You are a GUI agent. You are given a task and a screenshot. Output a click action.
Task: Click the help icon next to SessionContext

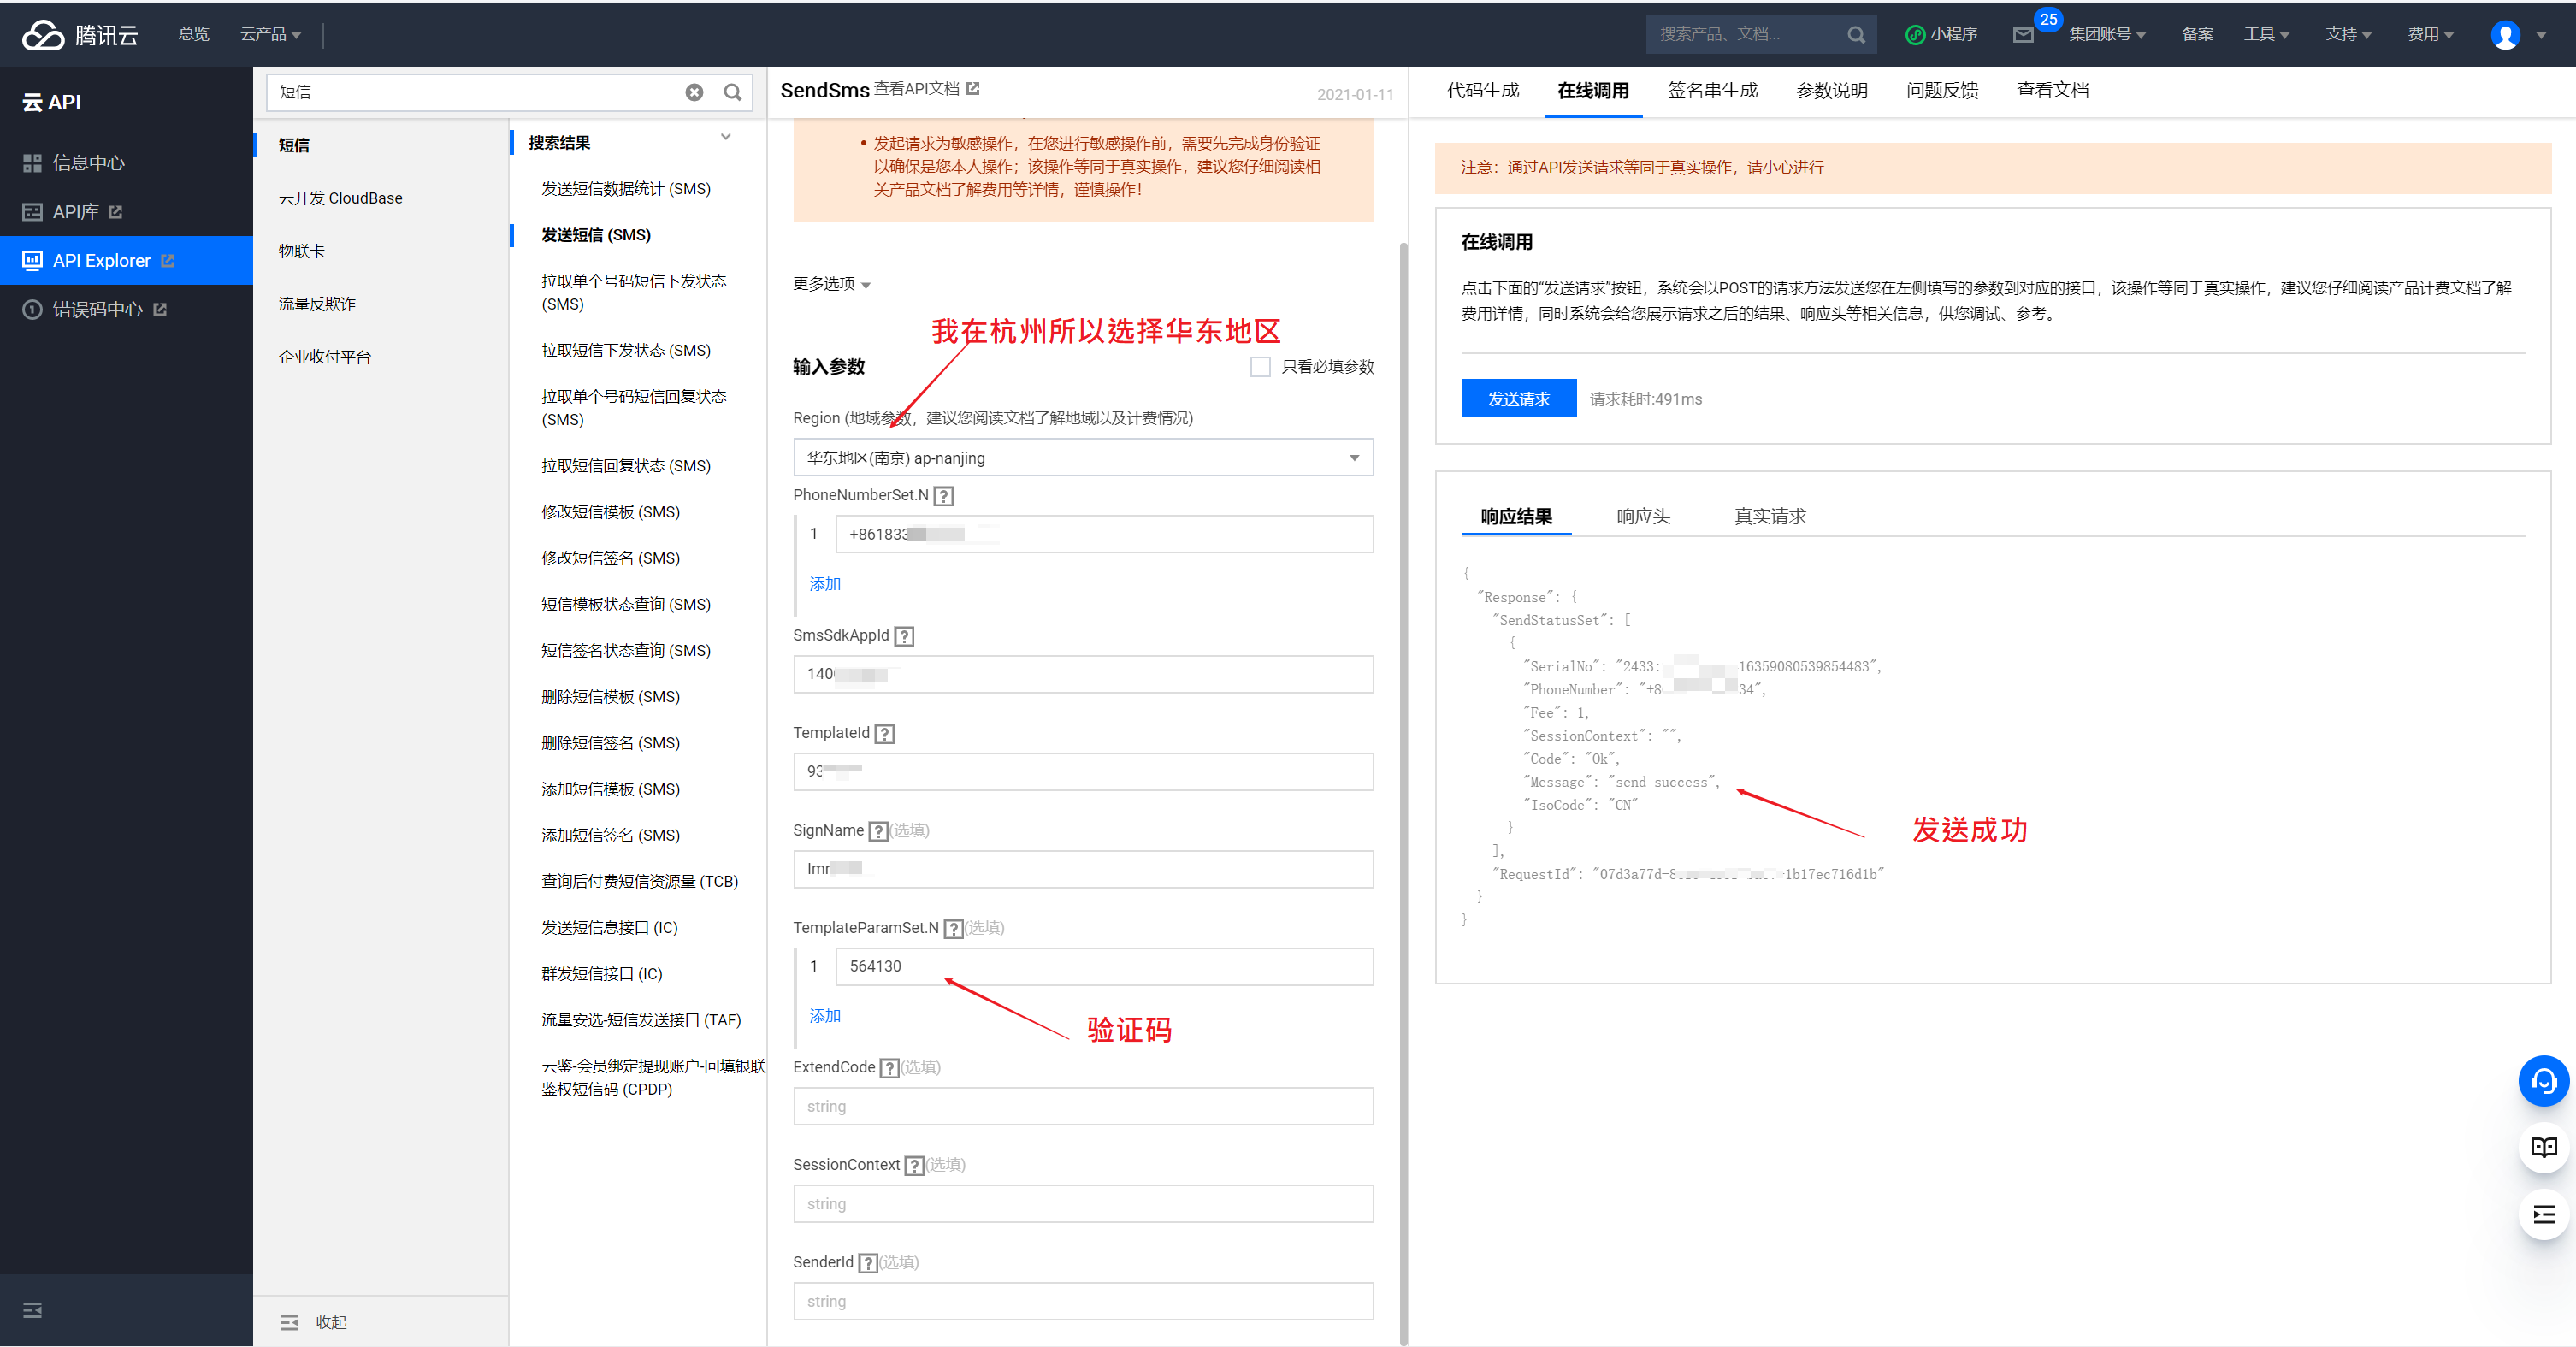tap(914, 1166)
